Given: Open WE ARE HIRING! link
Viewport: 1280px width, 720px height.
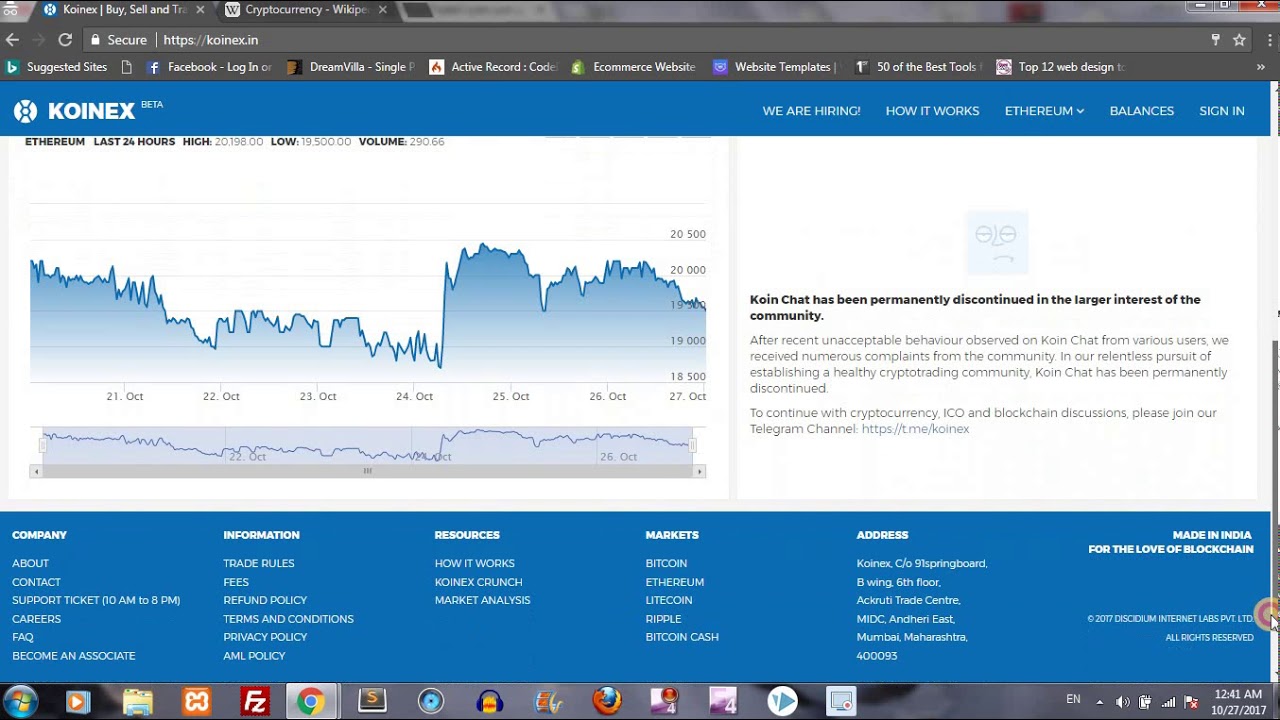Looking at the screenshot, I should [811, 111].
